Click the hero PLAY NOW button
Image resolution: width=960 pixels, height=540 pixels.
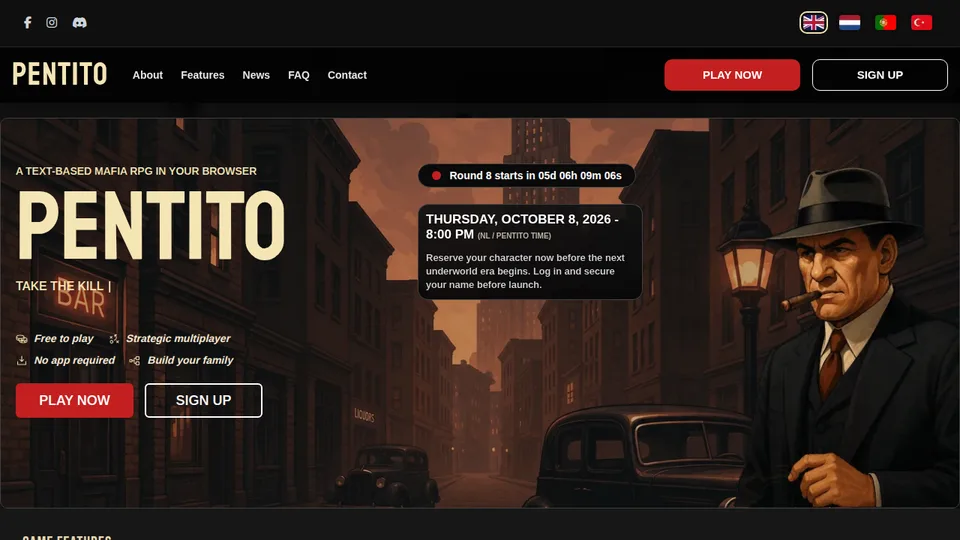[x=75, y=400]
